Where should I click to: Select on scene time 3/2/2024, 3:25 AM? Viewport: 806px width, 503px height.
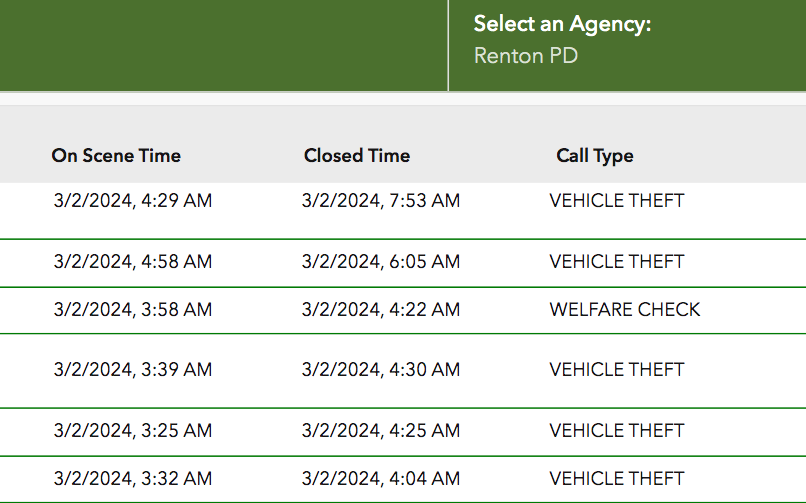[133, 431]
